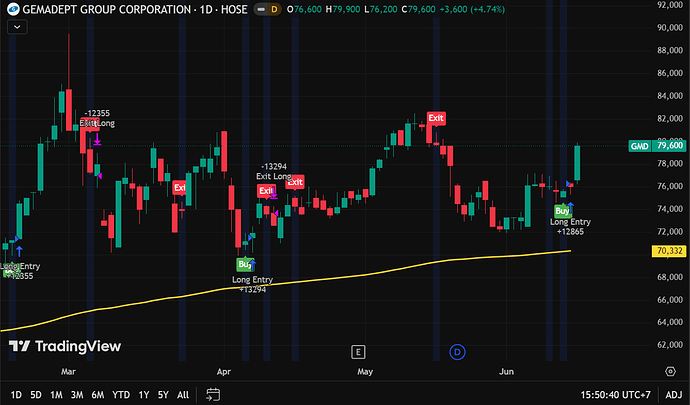Click the 62,000 price axis label
The image size is (690, 405).
[670, 345]
